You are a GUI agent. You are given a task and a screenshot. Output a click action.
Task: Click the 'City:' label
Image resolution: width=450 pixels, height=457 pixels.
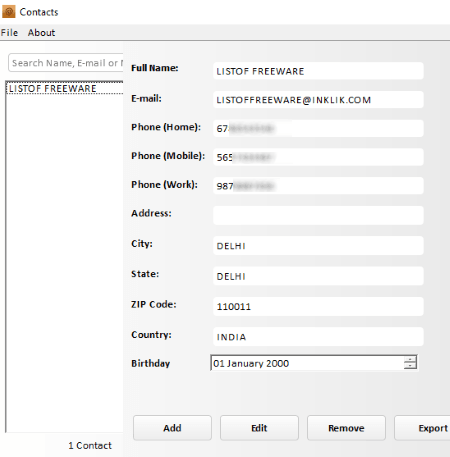click(142, 244)
